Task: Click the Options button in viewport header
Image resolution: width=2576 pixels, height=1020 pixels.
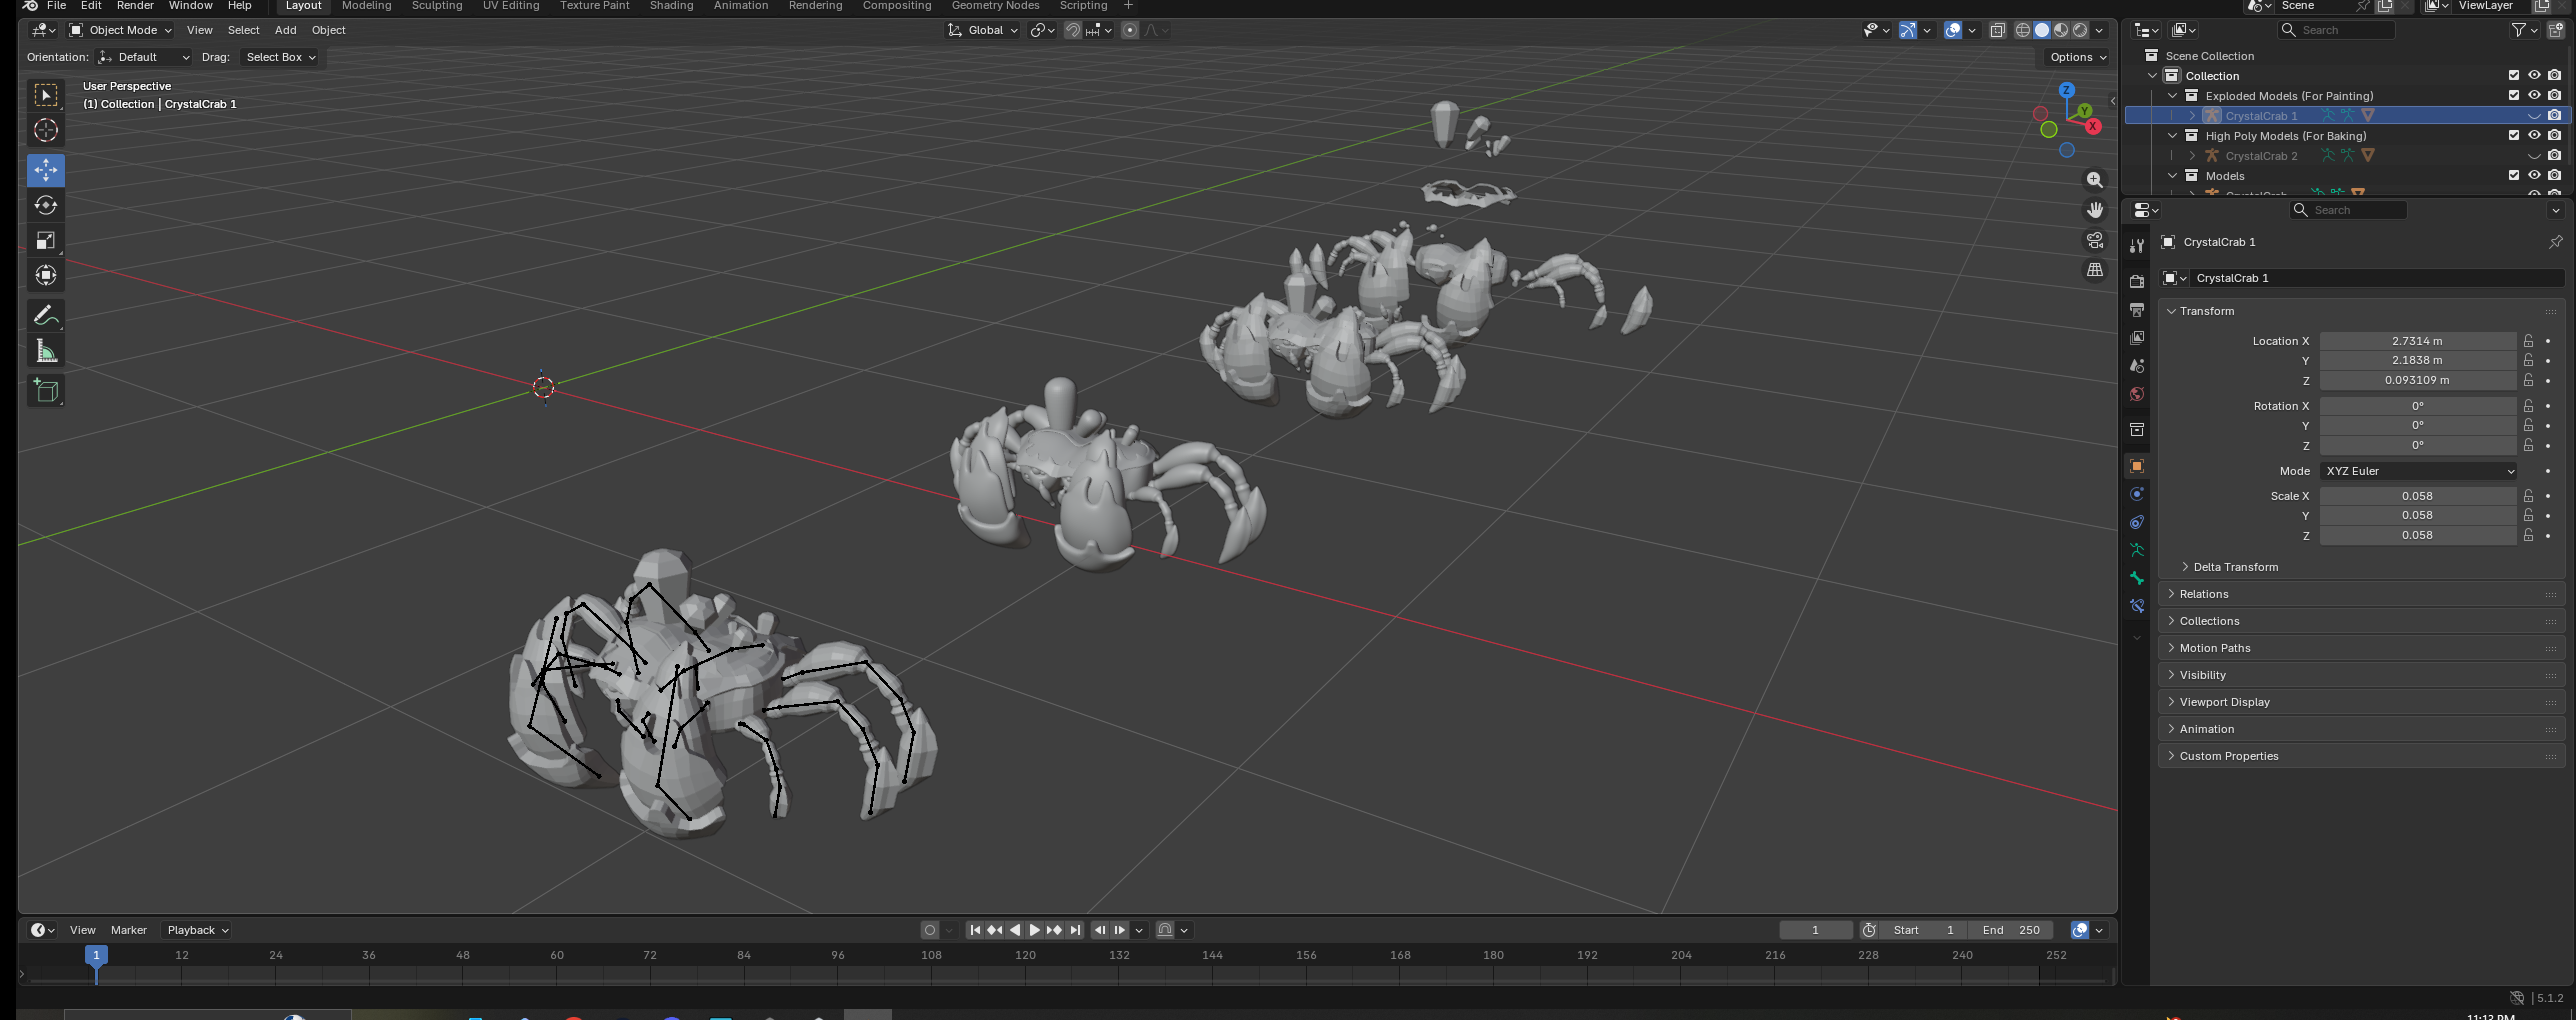Action: point(2077,57)
